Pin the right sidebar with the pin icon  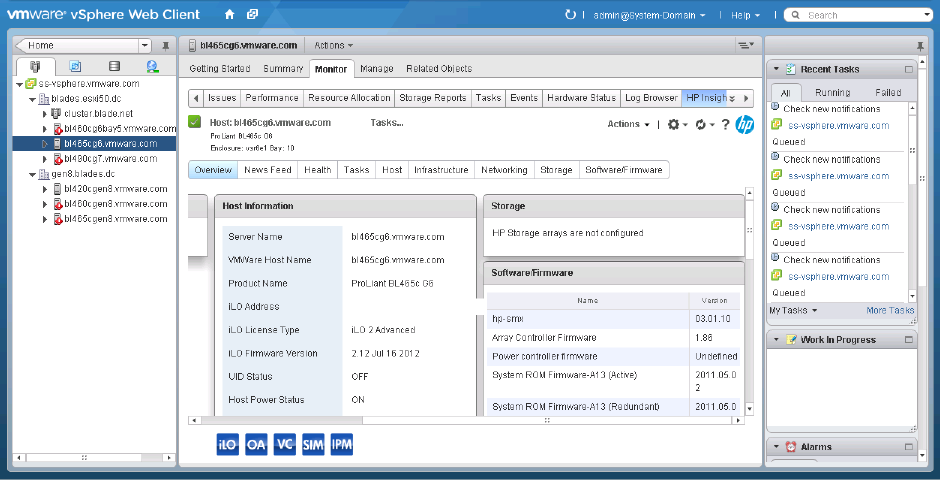920,46
